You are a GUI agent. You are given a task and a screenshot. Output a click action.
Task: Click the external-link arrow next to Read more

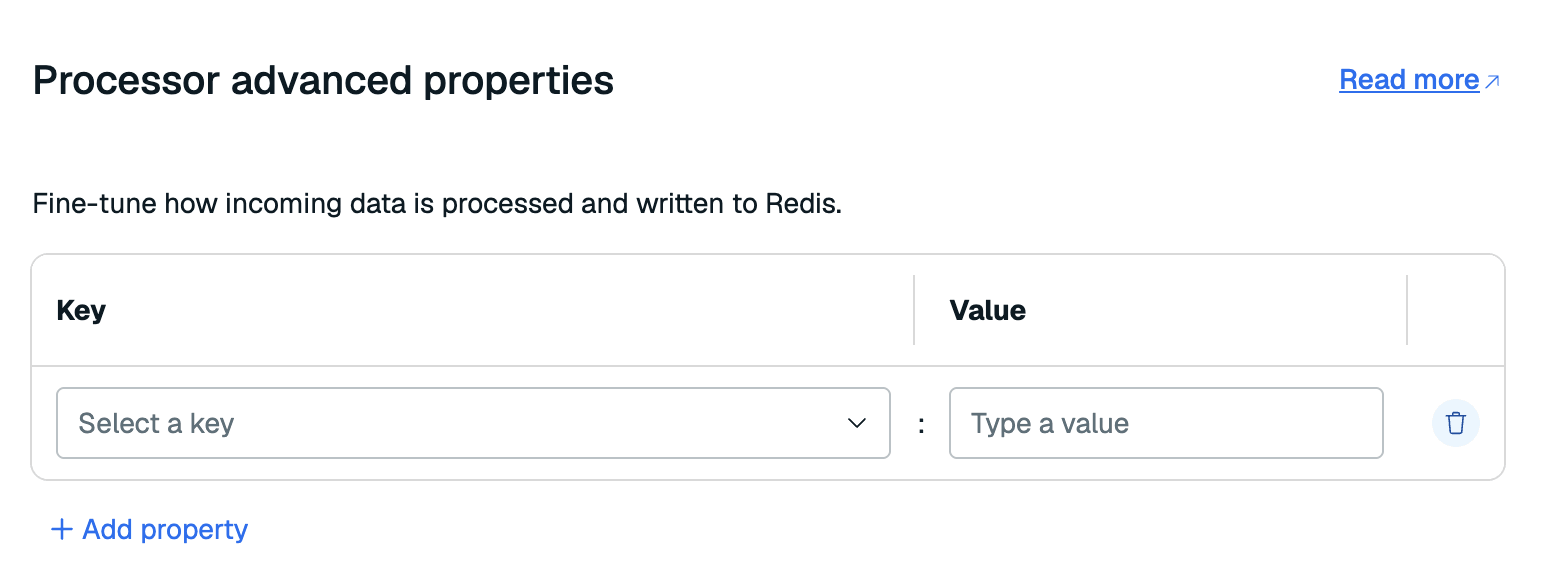click(1492, 81)
